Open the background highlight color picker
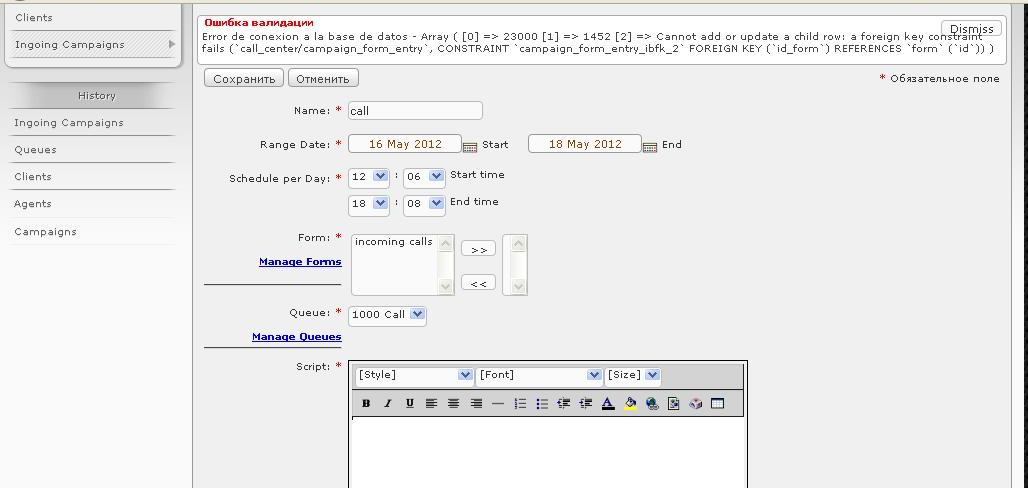1028x488 pixels. pyautogui.click(x=630, y=403)
